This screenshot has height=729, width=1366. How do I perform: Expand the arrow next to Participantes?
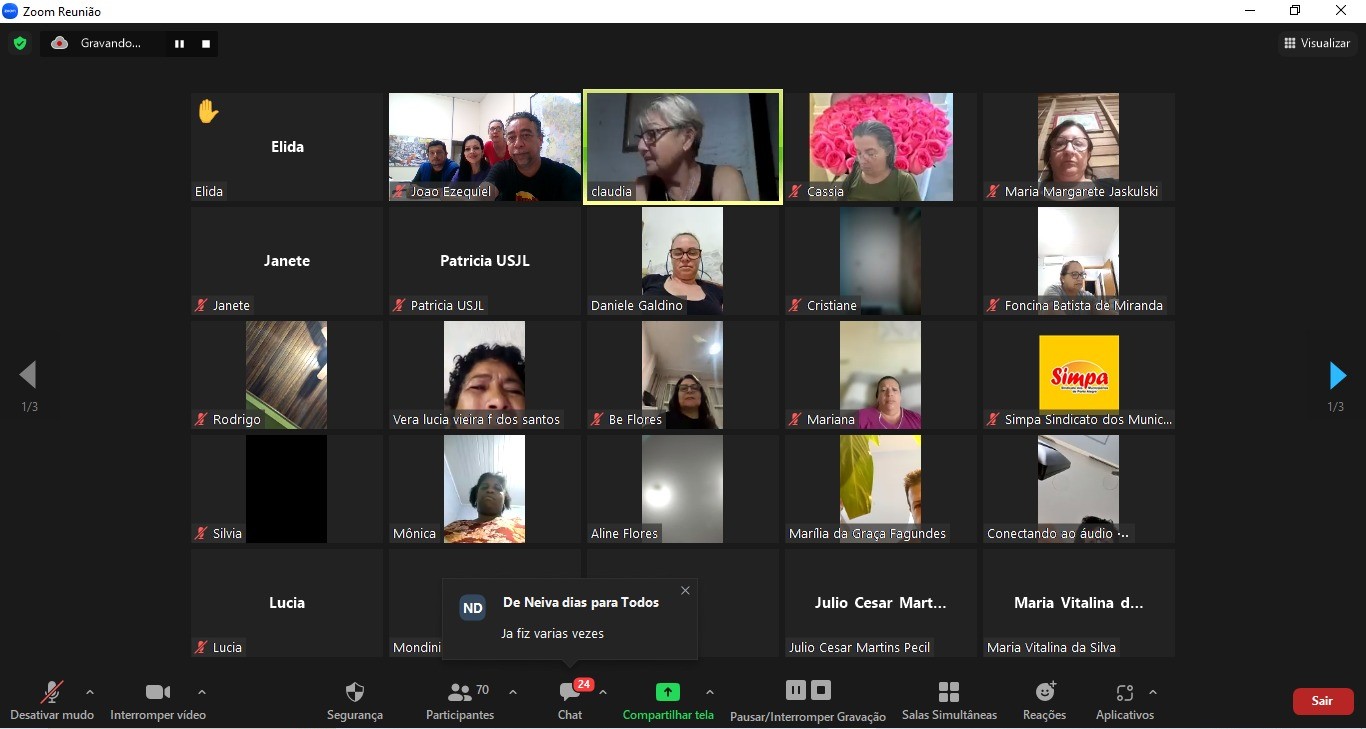[x=513, y=692]
